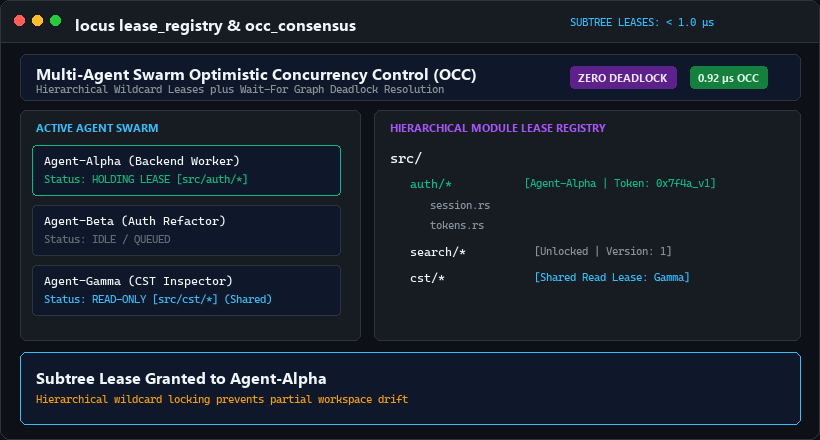Click the Agent-Alpha token 0x7f4a_v1 label

click(x=620, y=184)
